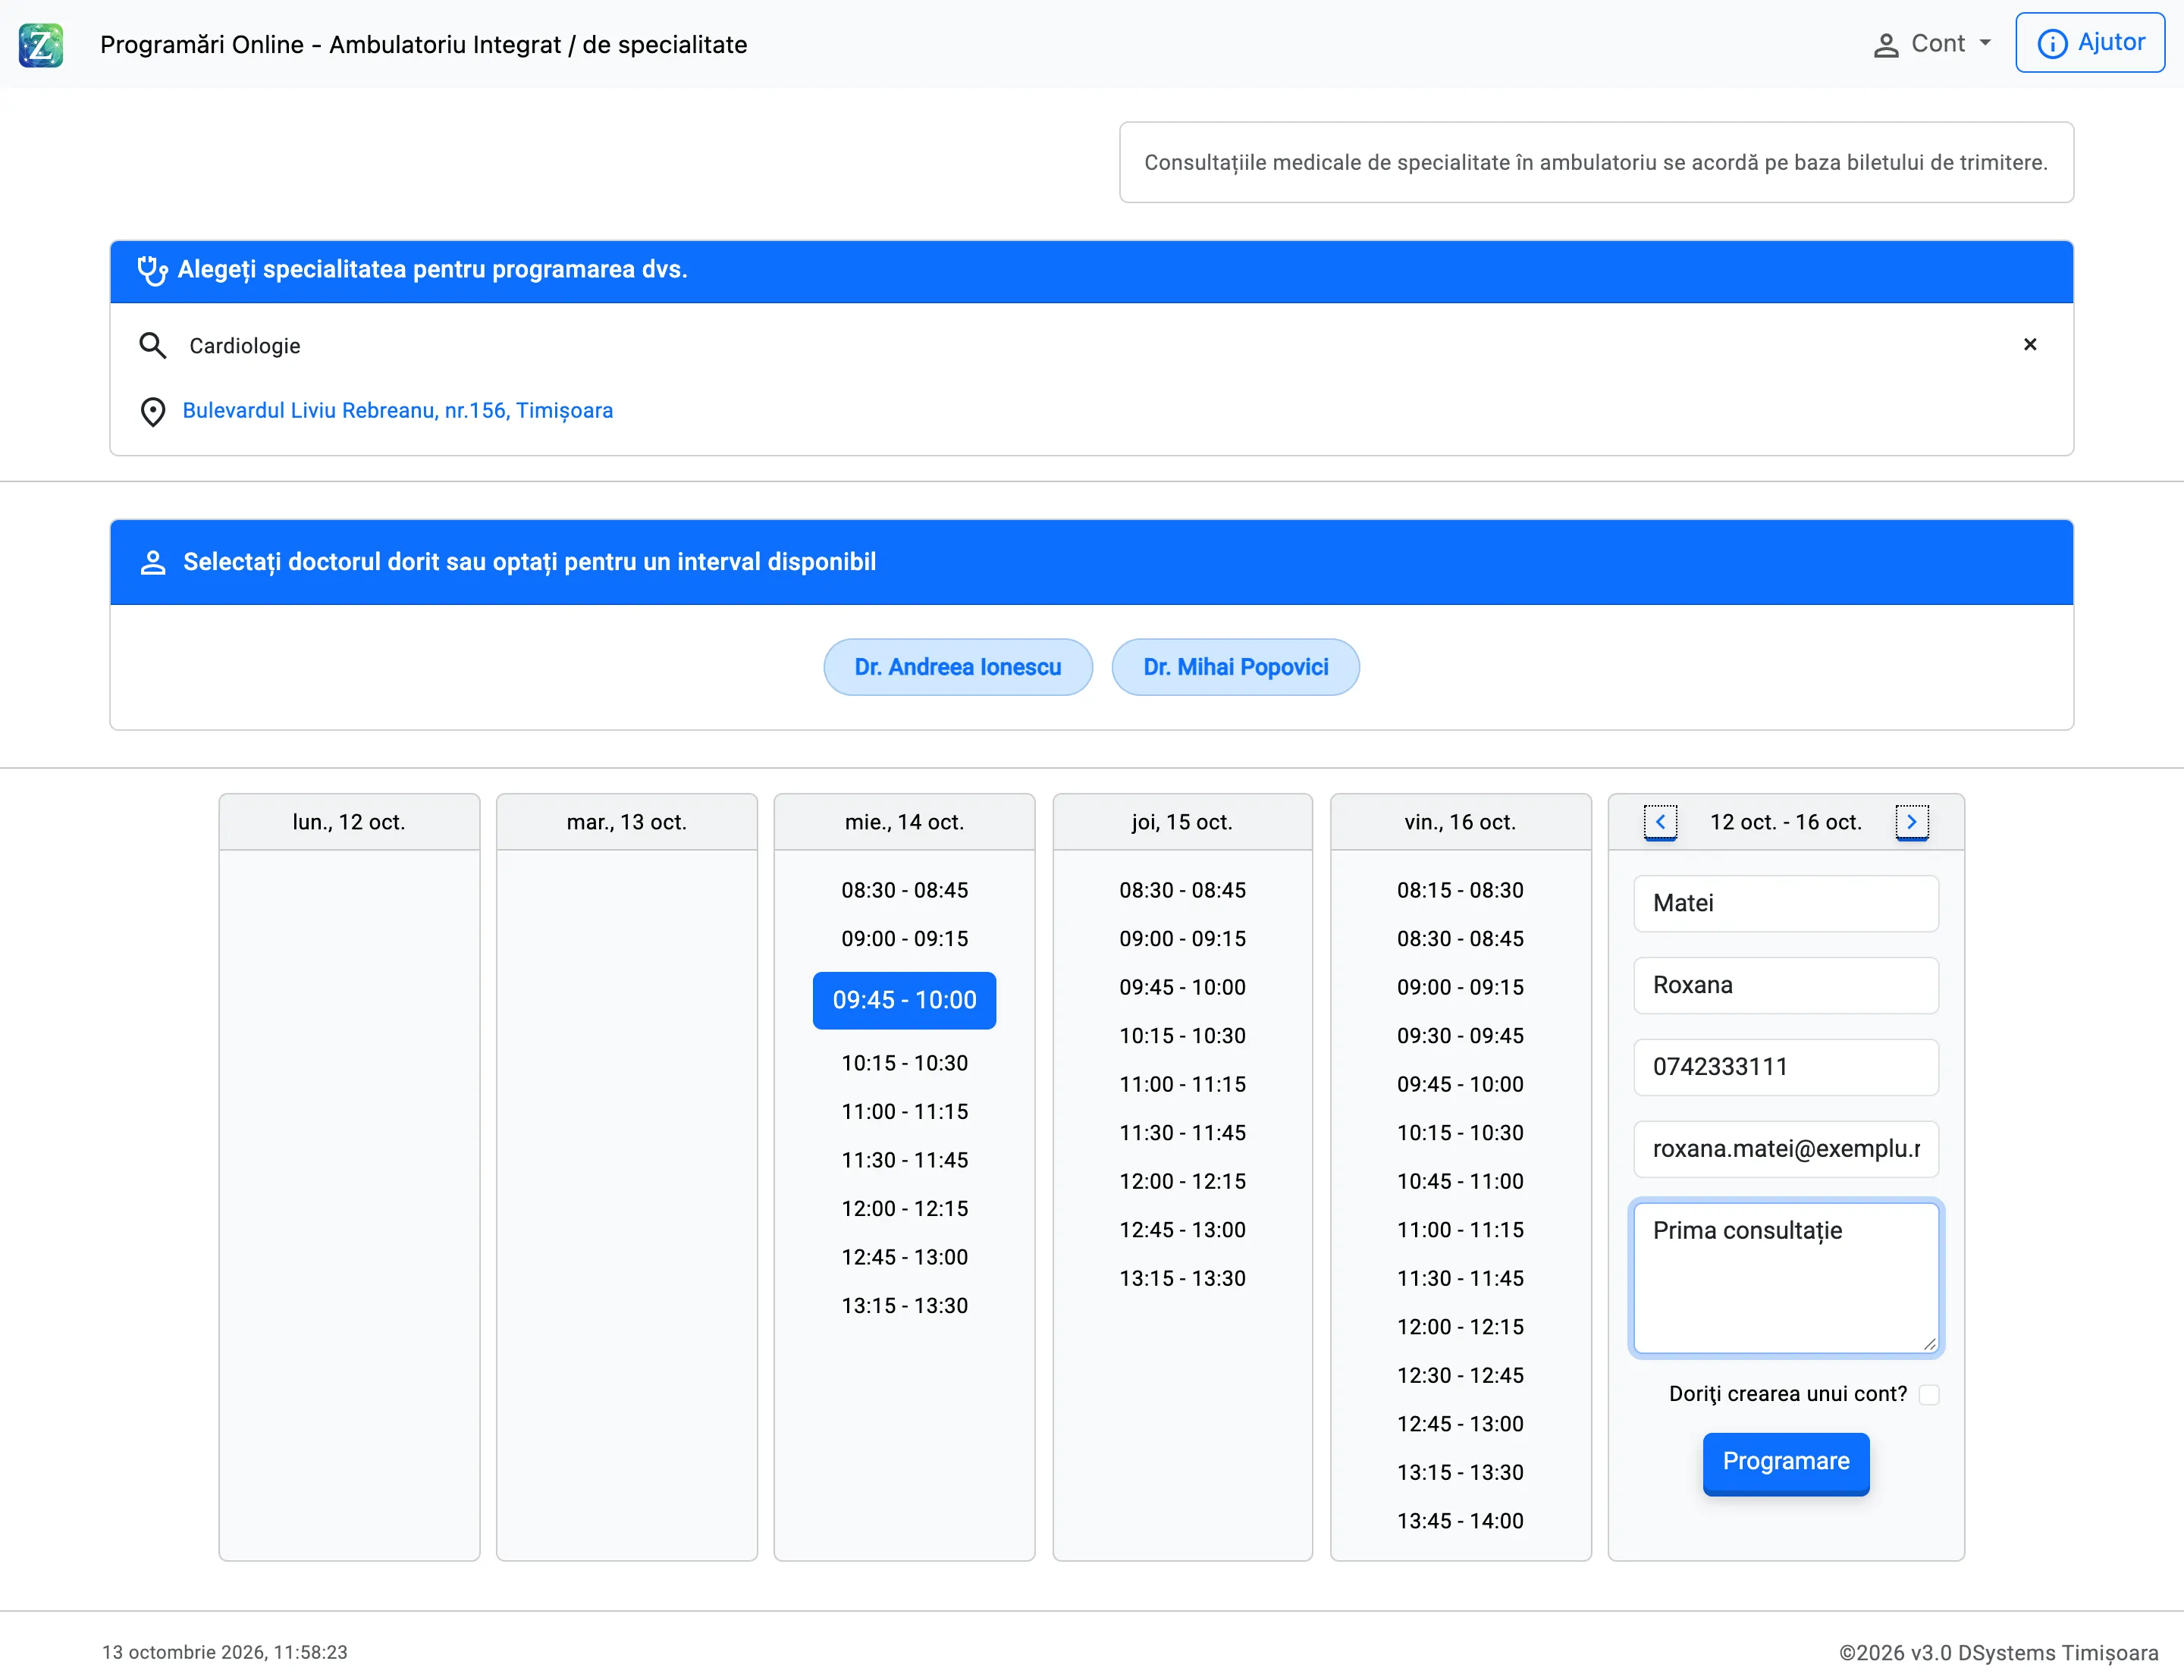Click the phone field with 0742333111
Viewport: 2184px width, 1680px height.
tap(1786, 1067)
